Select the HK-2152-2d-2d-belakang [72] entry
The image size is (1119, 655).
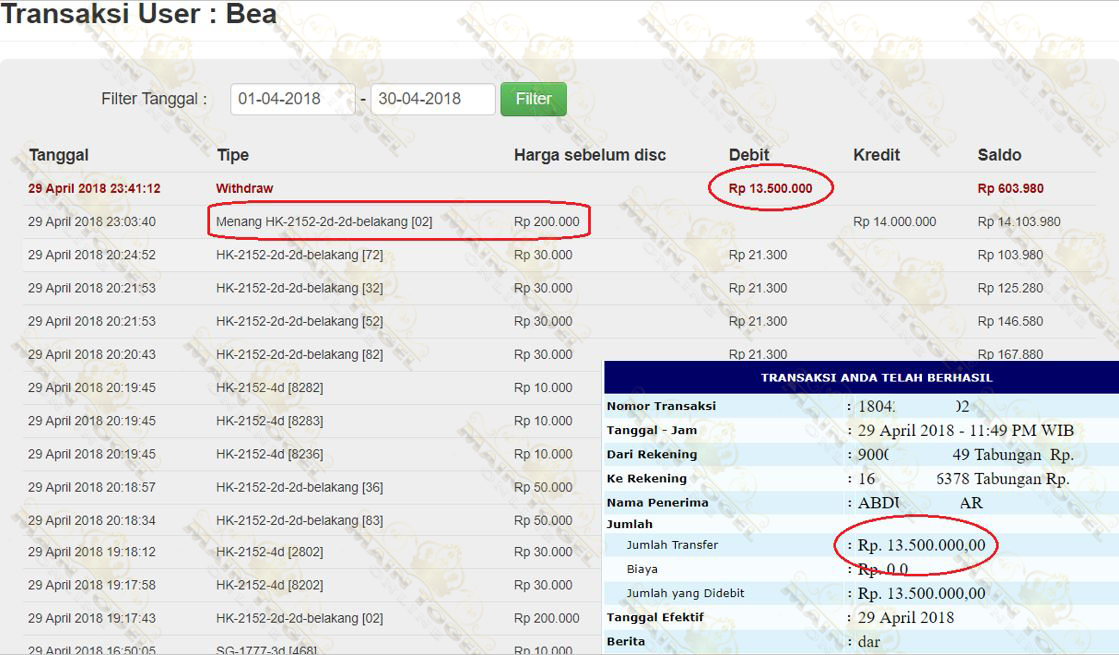(x=299, y=255)
